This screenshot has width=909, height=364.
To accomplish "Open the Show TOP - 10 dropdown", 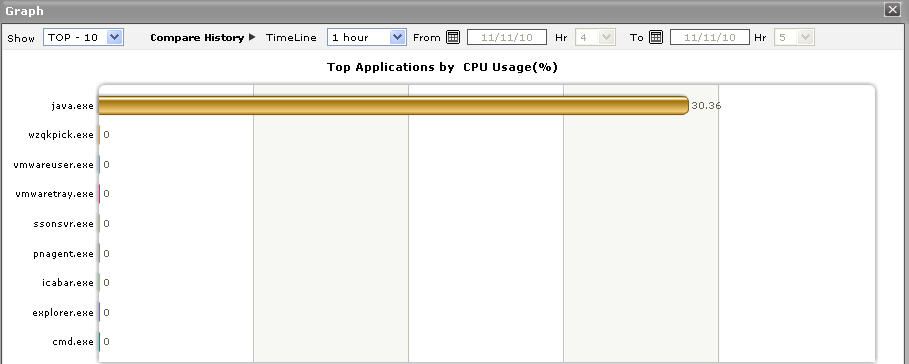I will [83, 38].
